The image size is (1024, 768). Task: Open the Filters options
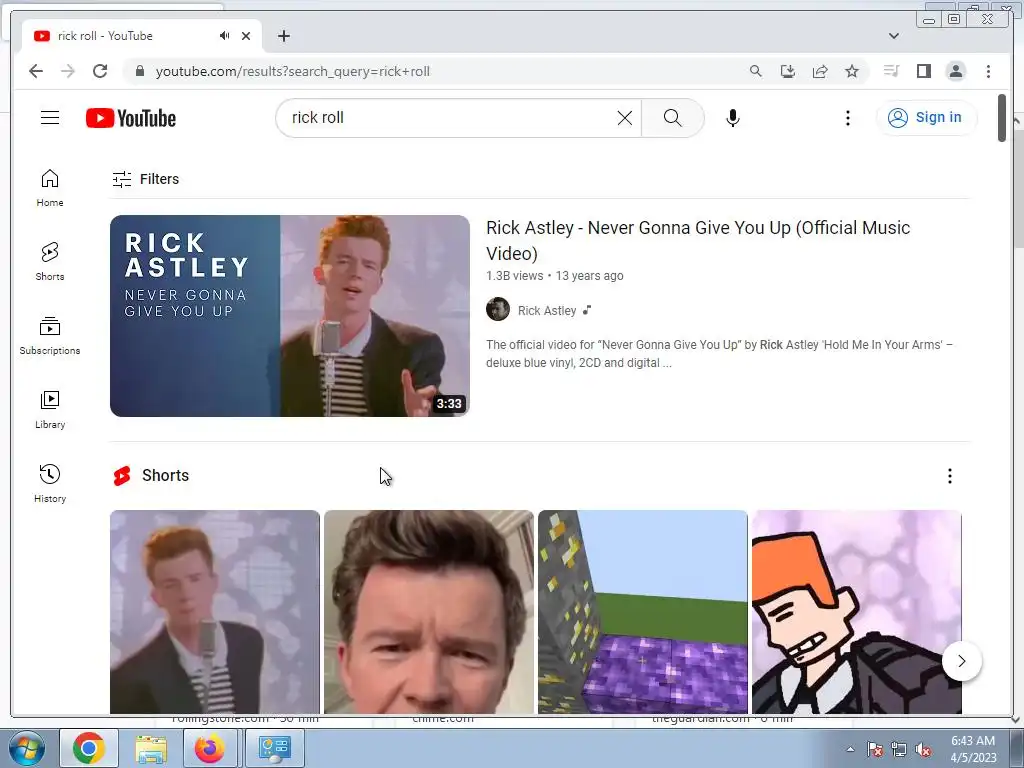[x=146, y=179]
